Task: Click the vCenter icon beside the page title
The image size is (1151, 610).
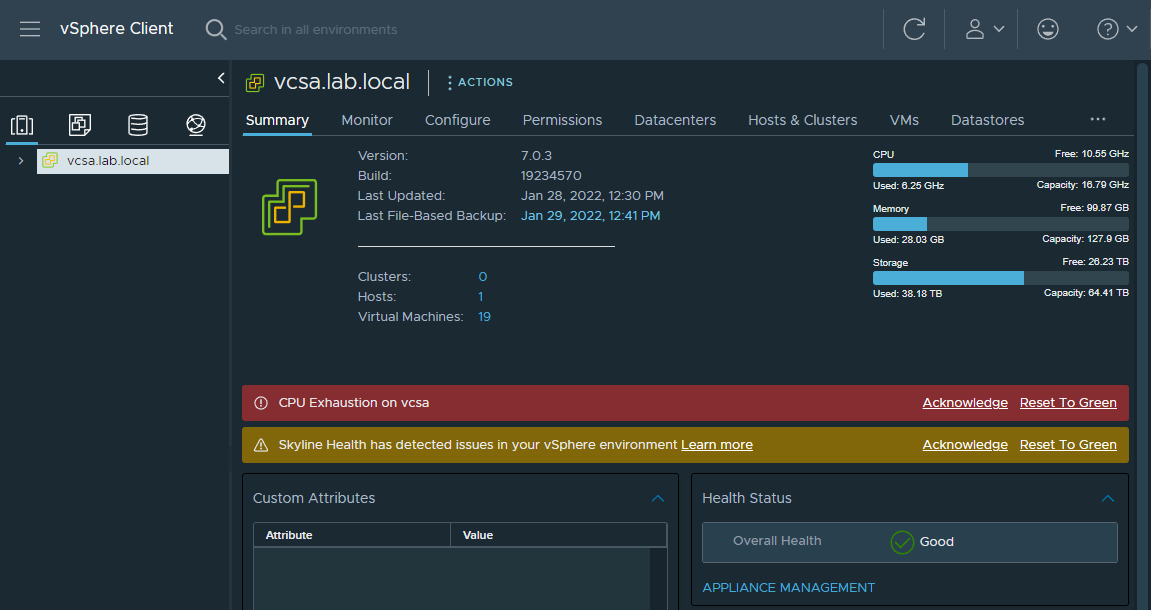Action: pyautogui.click(x=255, y=82)
